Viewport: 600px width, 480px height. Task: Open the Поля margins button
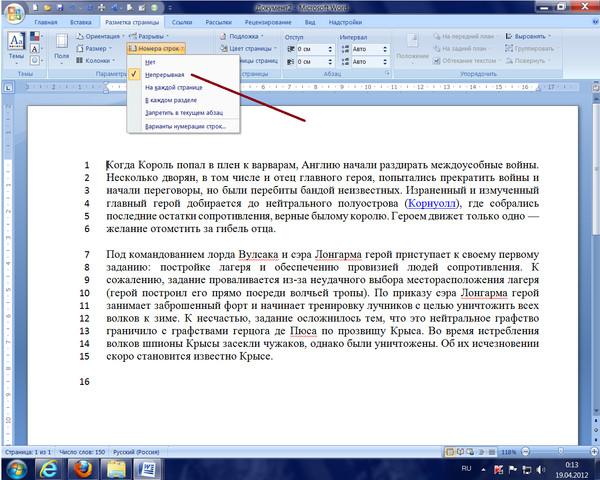[61, 47]
